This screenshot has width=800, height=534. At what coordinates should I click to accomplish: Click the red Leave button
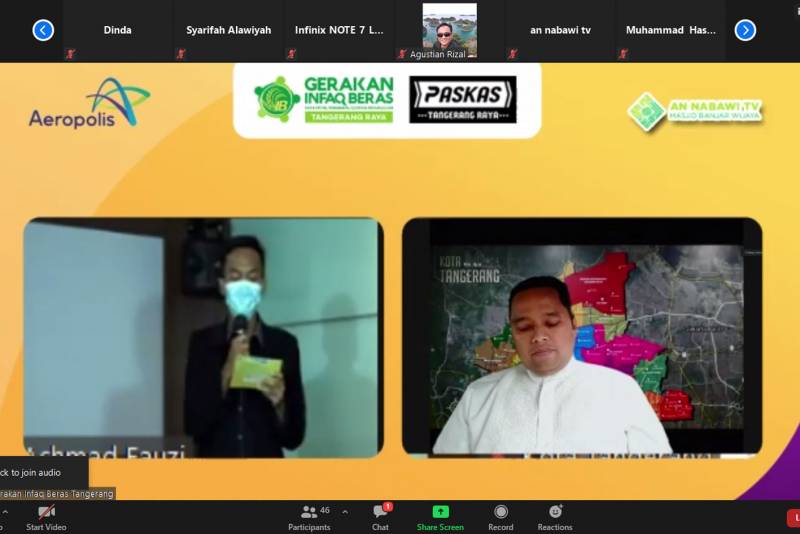click(x=793, y=517)
